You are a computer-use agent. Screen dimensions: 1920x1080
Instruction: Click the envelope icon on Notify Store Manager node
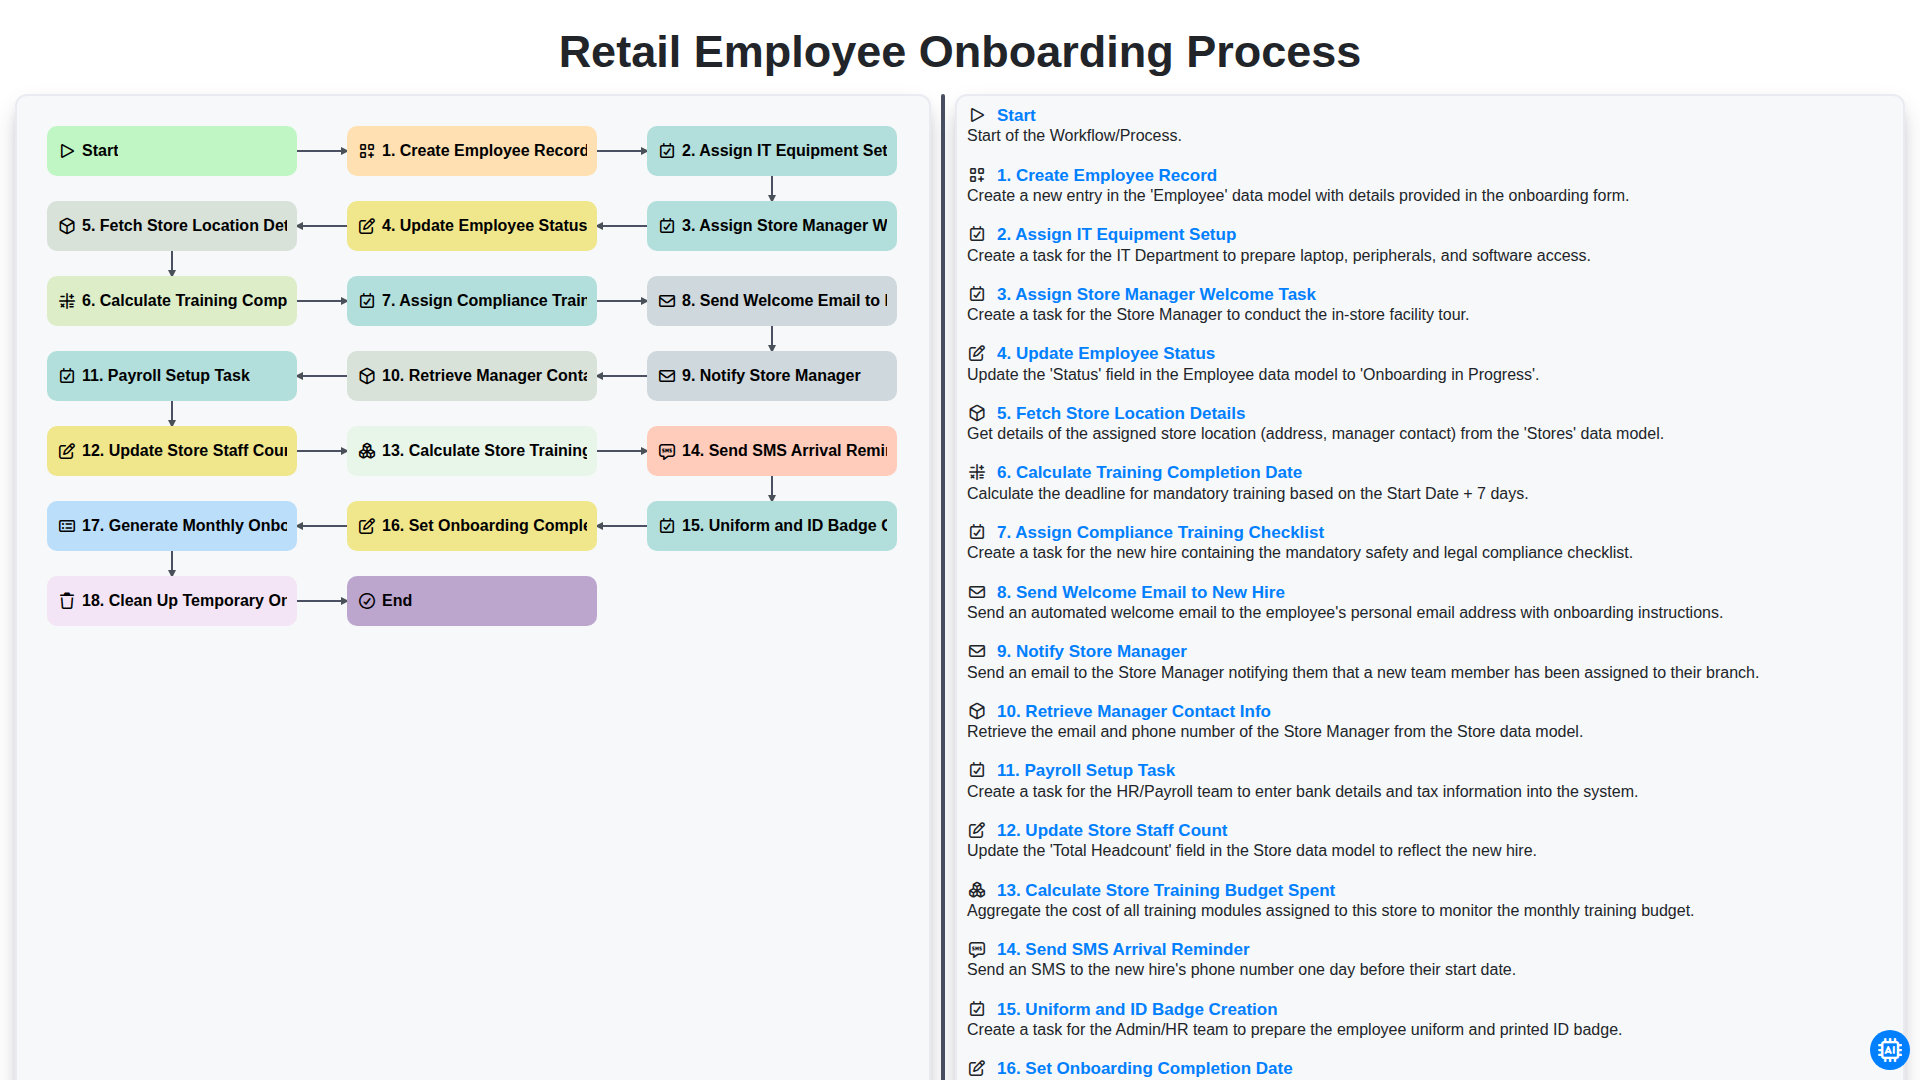click(x=667, y=376)
